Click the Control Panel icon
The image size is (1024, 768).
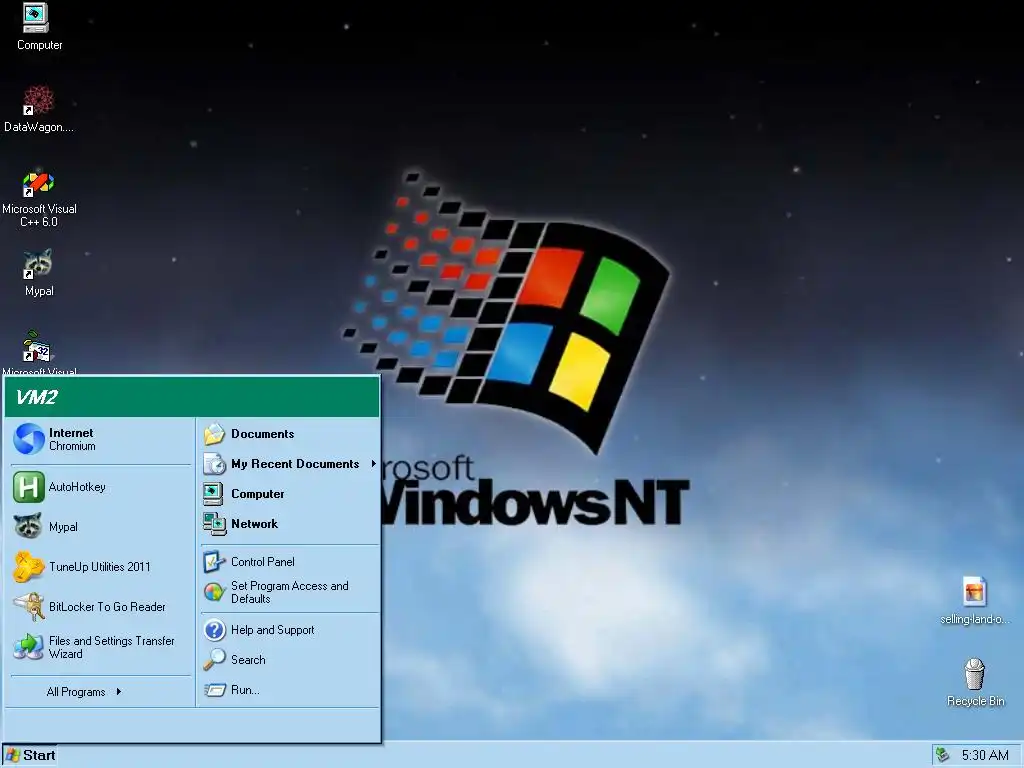[x=214, y=562]
